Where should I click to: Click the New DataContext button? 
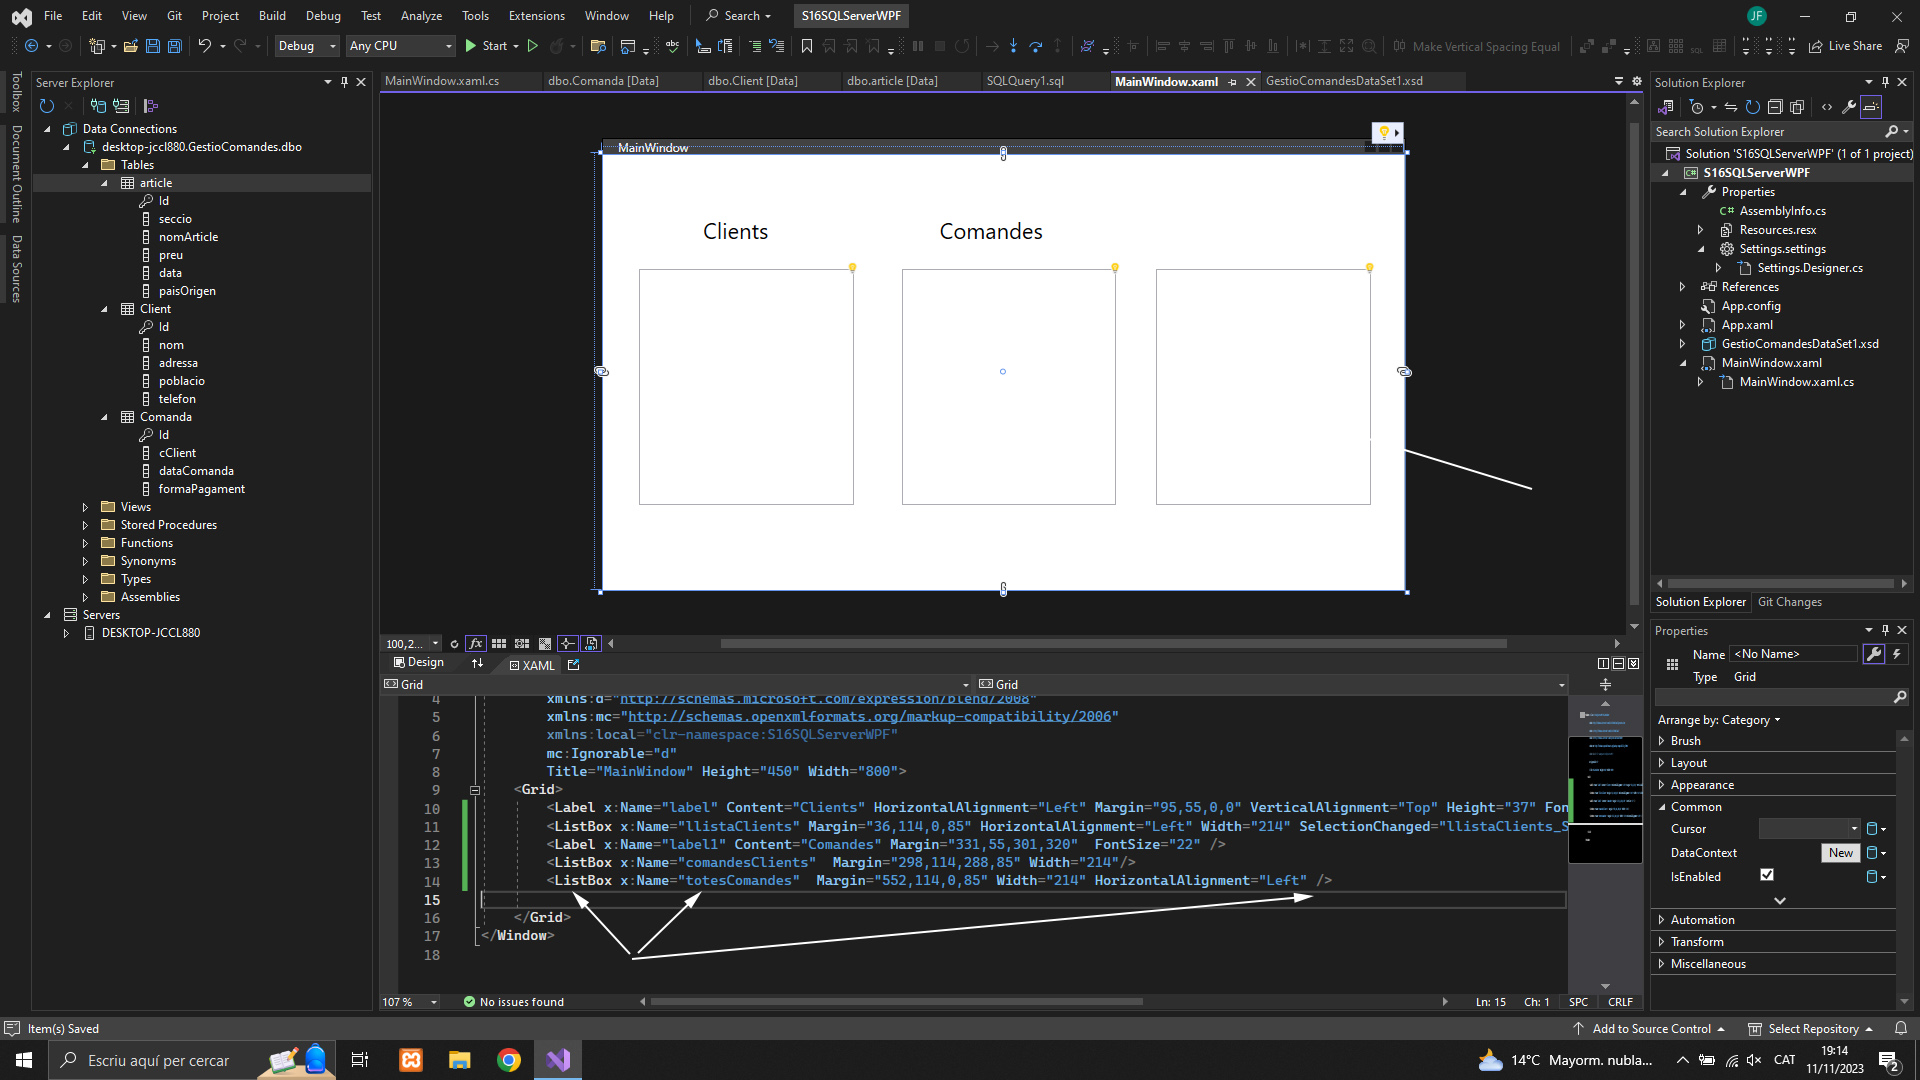(1840, 853)
